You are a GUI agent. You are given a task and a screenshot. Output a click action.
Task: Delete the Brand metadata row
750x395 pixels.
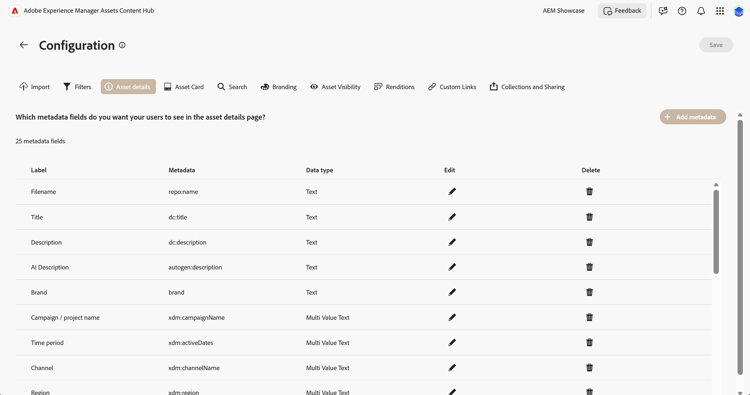[589, 292]
